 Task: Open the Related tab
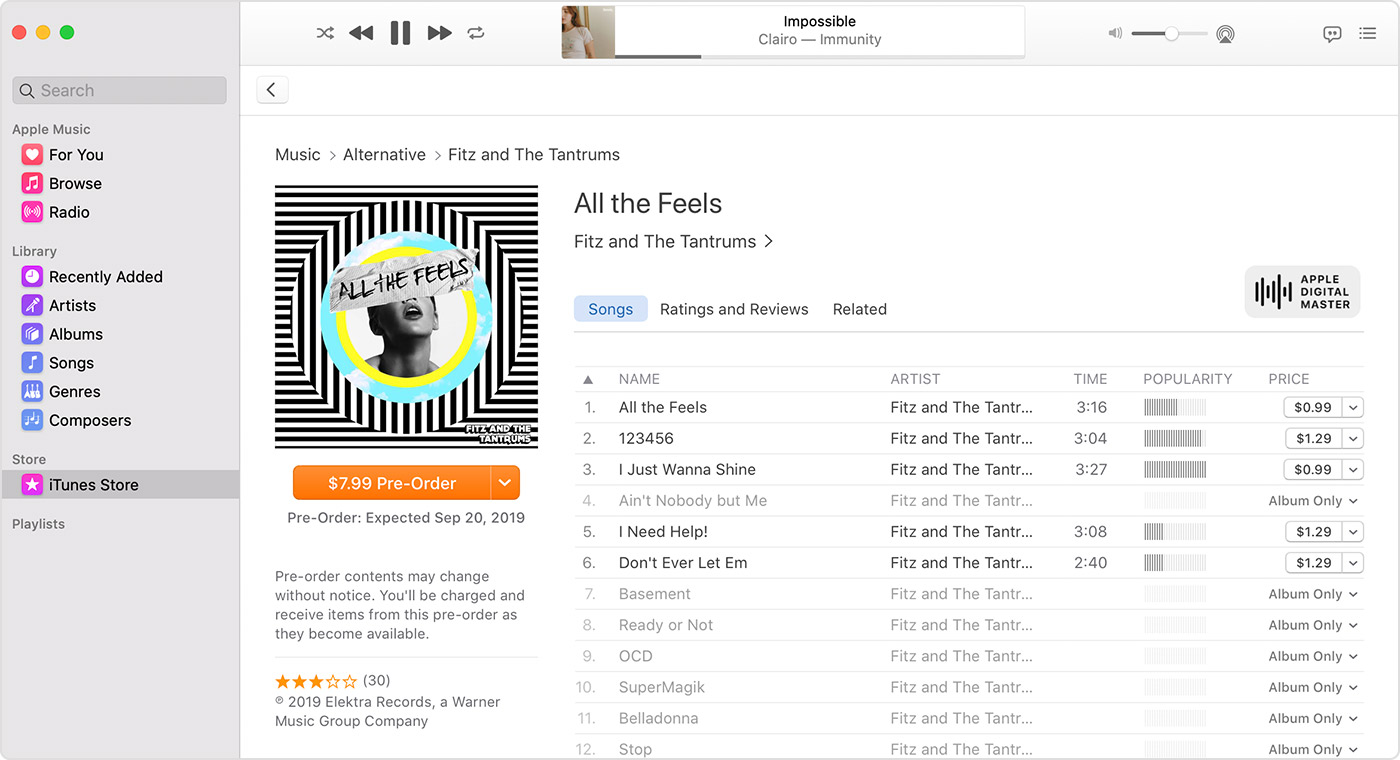click(859, 309)
